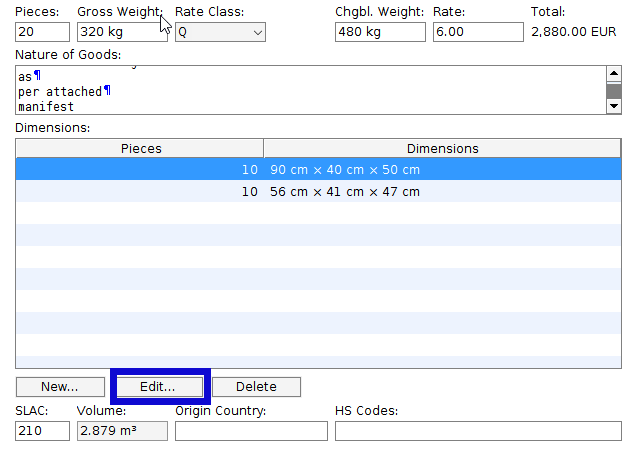The image size is (632, 451).
Task: Click the Volume field showing 2.879 m³
Action: pos(122,431)
